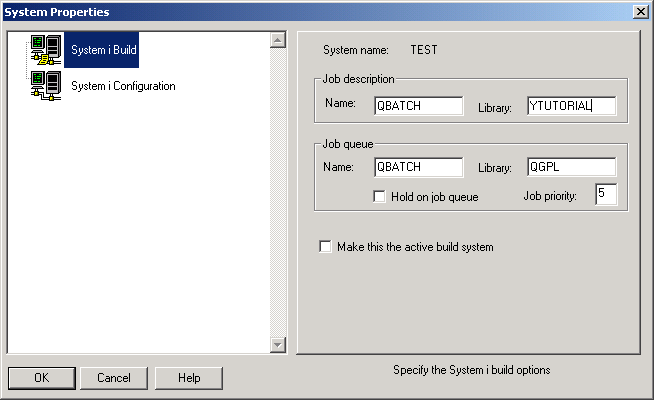Select System i Build tree label
Image resolution: width=654 pixels, height=400 pixels.
click(x=101, y=50)
